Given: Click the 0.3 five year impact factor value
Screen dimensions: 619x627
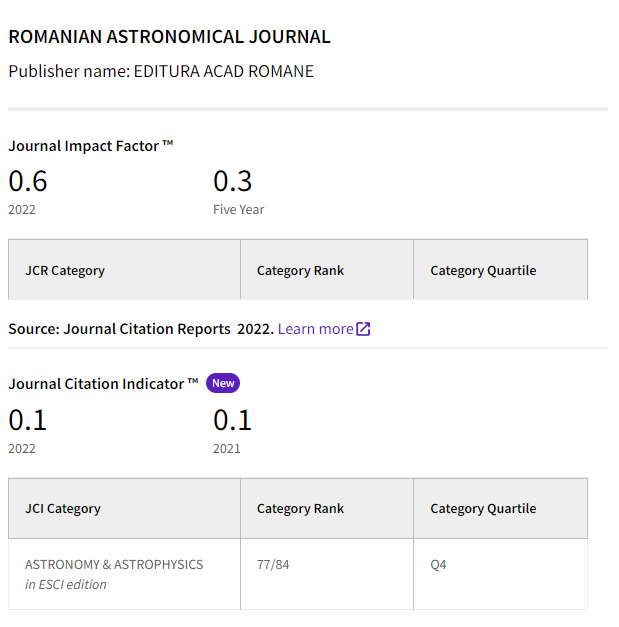Looking at the screenshot, I should pyautogui.click(x=232, y=181).
